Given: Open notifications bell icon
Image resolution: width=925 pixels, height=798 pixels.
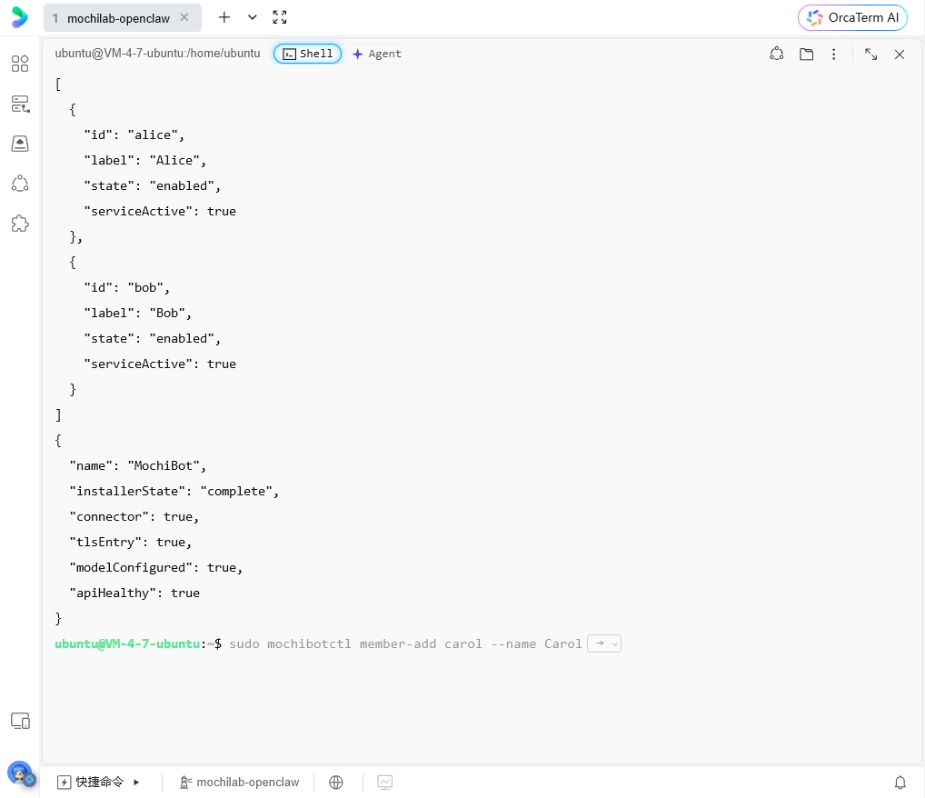Looking at the screenshot, I should (x=900, y=782).
